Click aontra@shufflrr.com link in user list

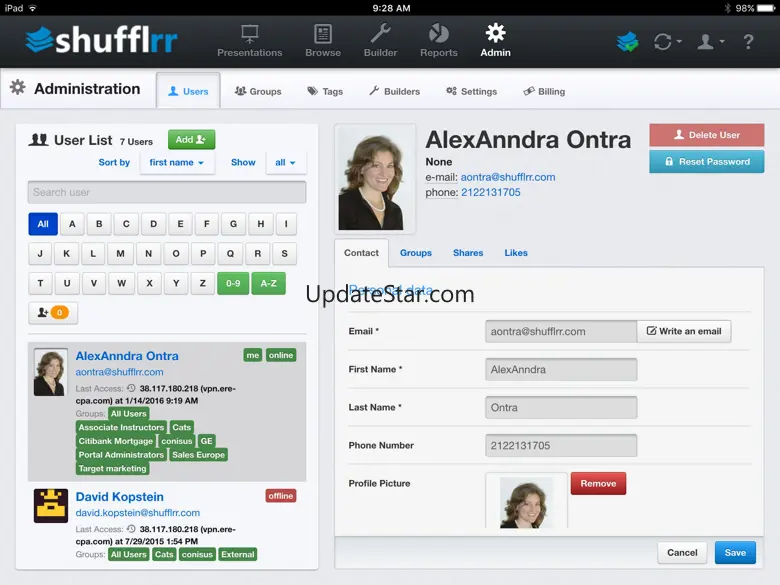point(119,372)
